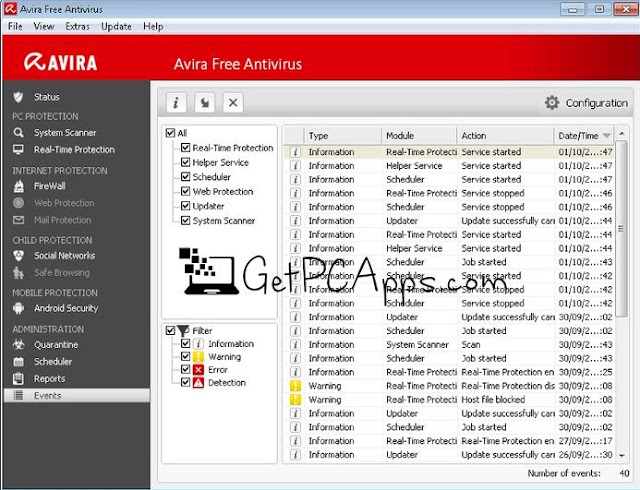640x490 pixels.
Task: Click the Safe Browsing icon
Action: [18, 272]
